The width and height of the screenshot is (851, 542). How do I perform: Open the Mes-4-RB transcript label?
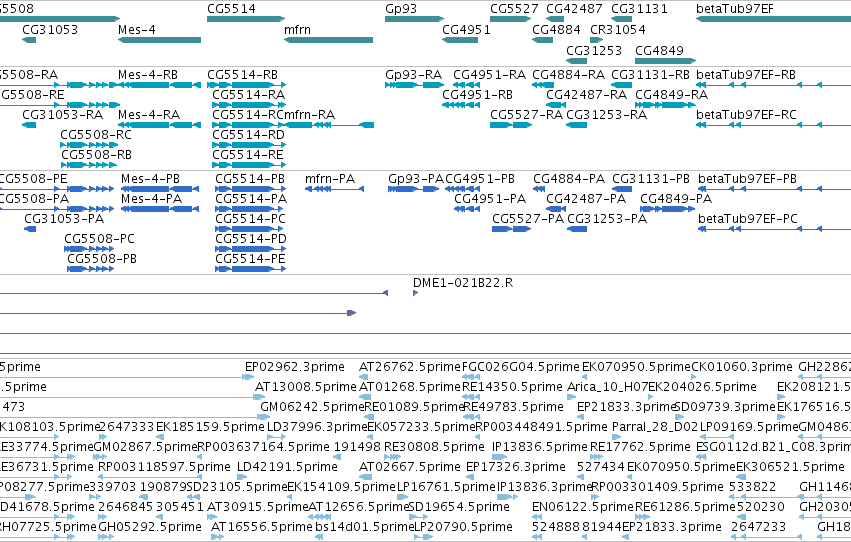click(148, 74)
